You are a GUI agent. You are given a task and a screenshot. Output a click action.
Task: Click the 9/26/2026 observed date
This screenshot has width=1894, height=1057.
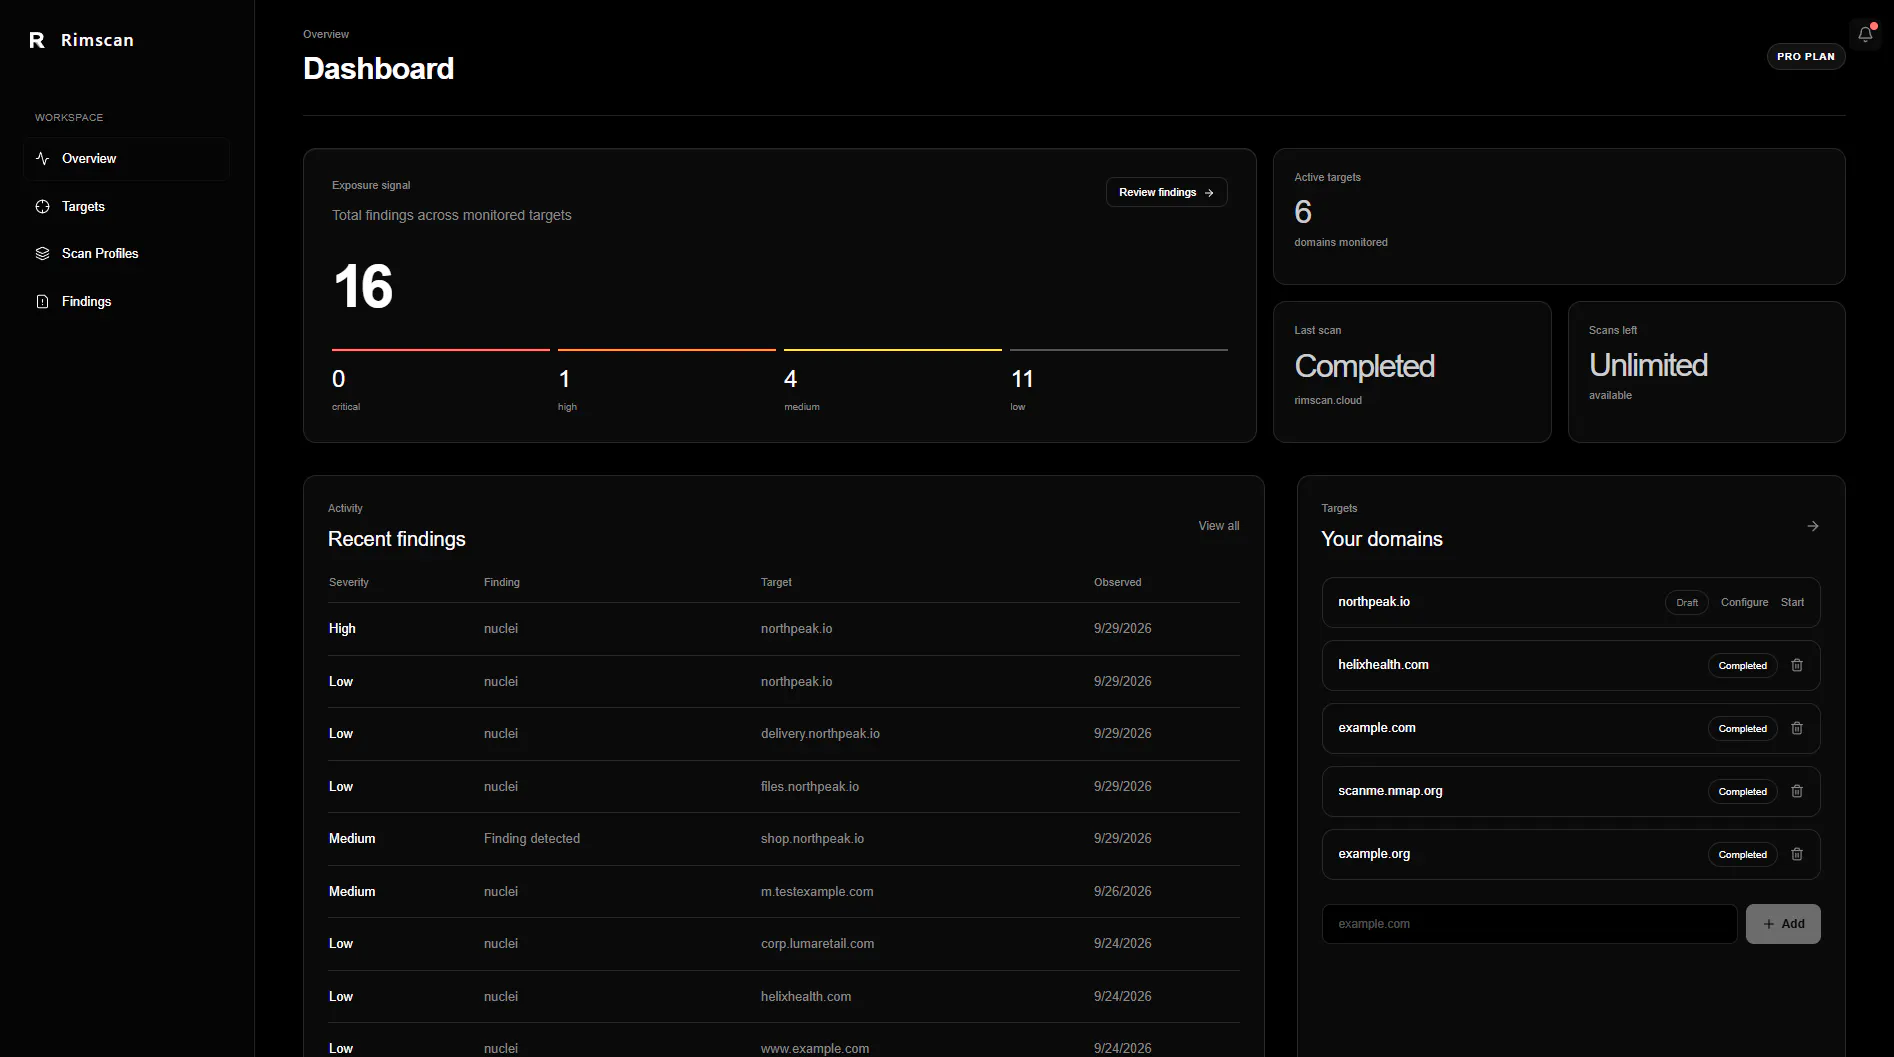(1122, 891)
